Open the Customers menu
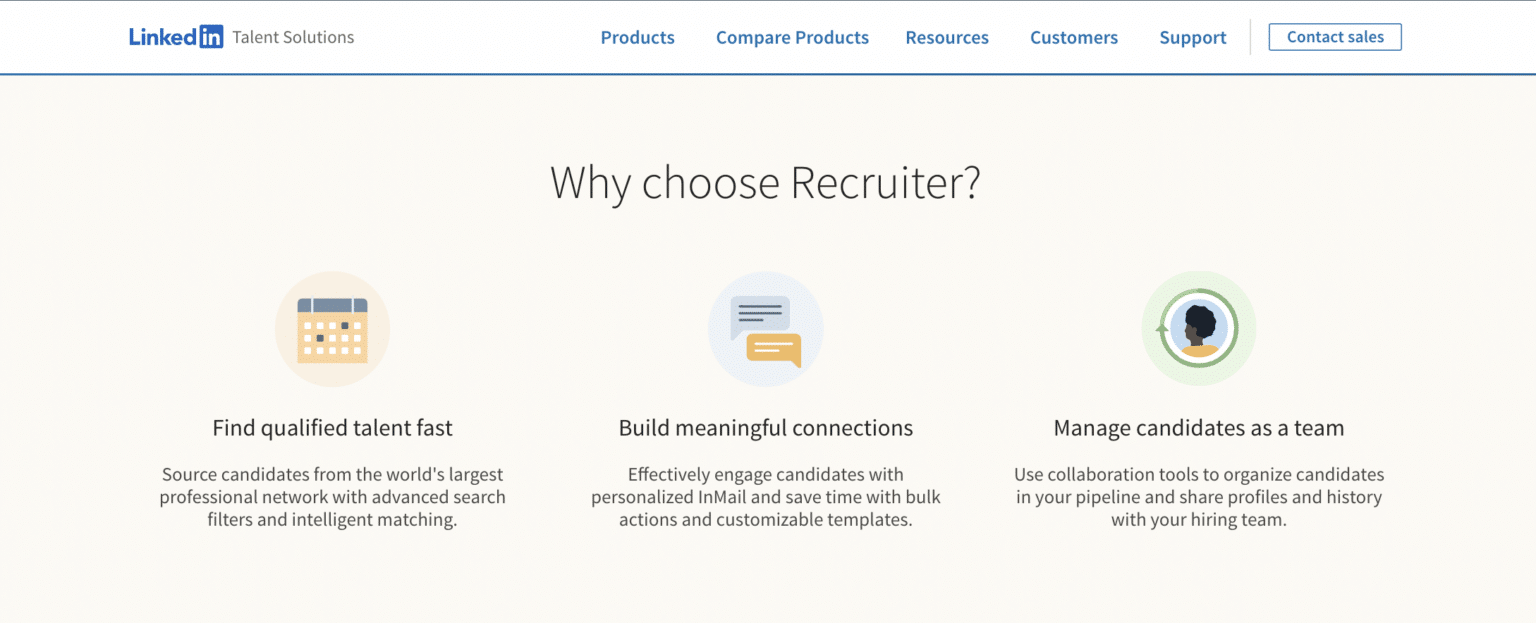 tap(1073, 37)
